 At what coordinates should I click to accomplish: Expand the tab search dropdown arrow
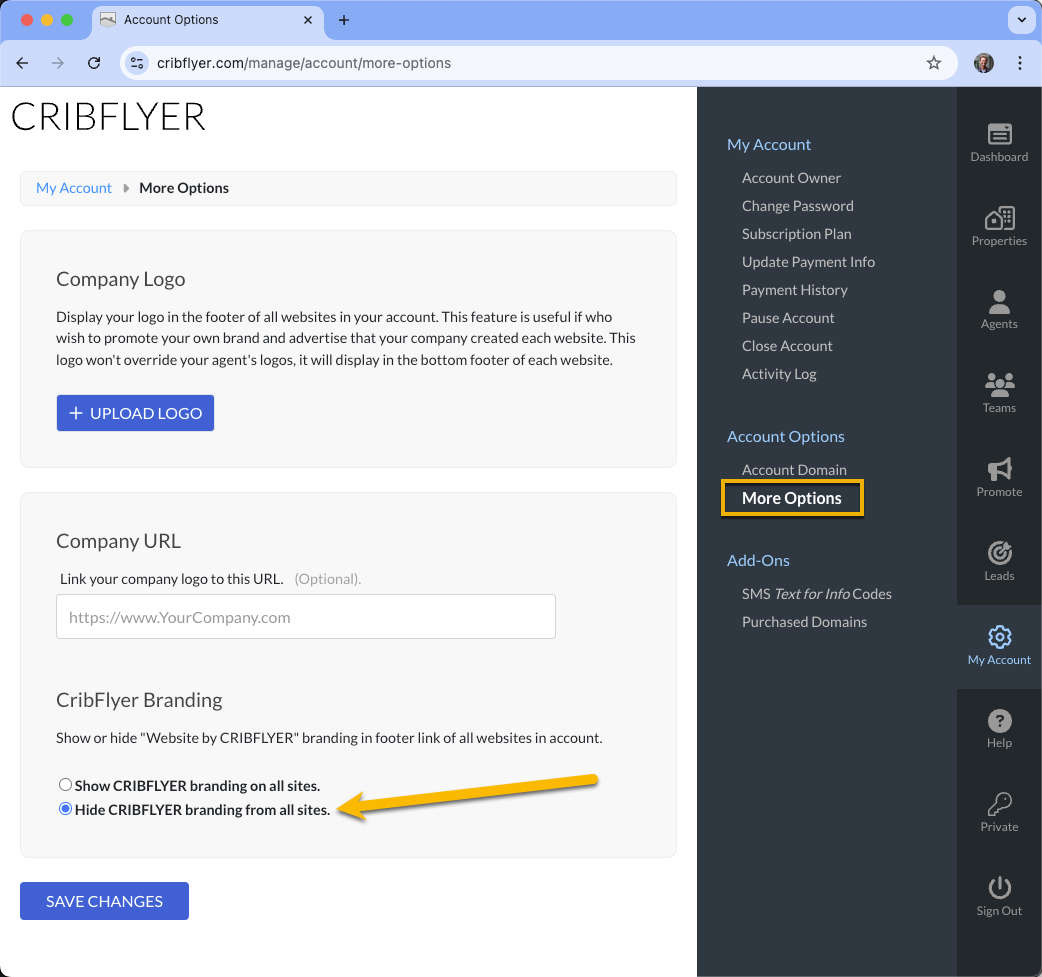(1021, 20)
